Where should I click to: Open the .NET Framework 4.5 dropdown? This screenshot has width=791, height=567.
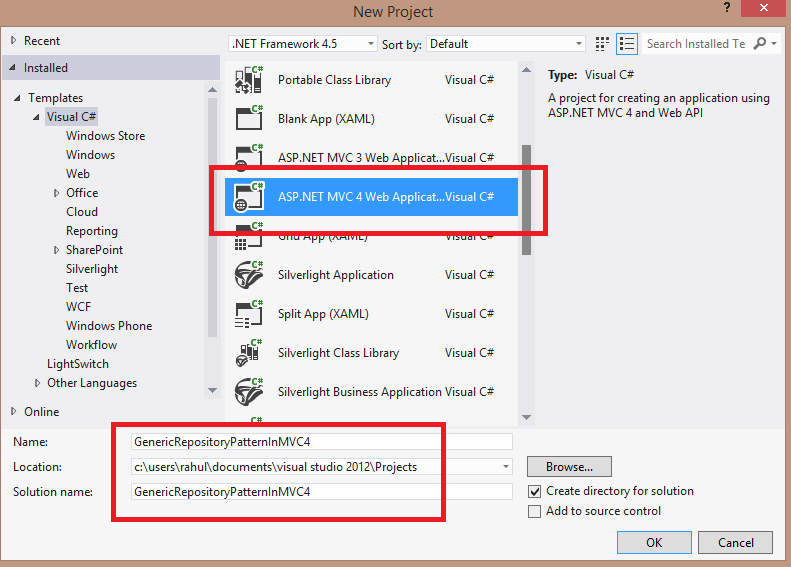pyautogui.click(x=303, y=44)
